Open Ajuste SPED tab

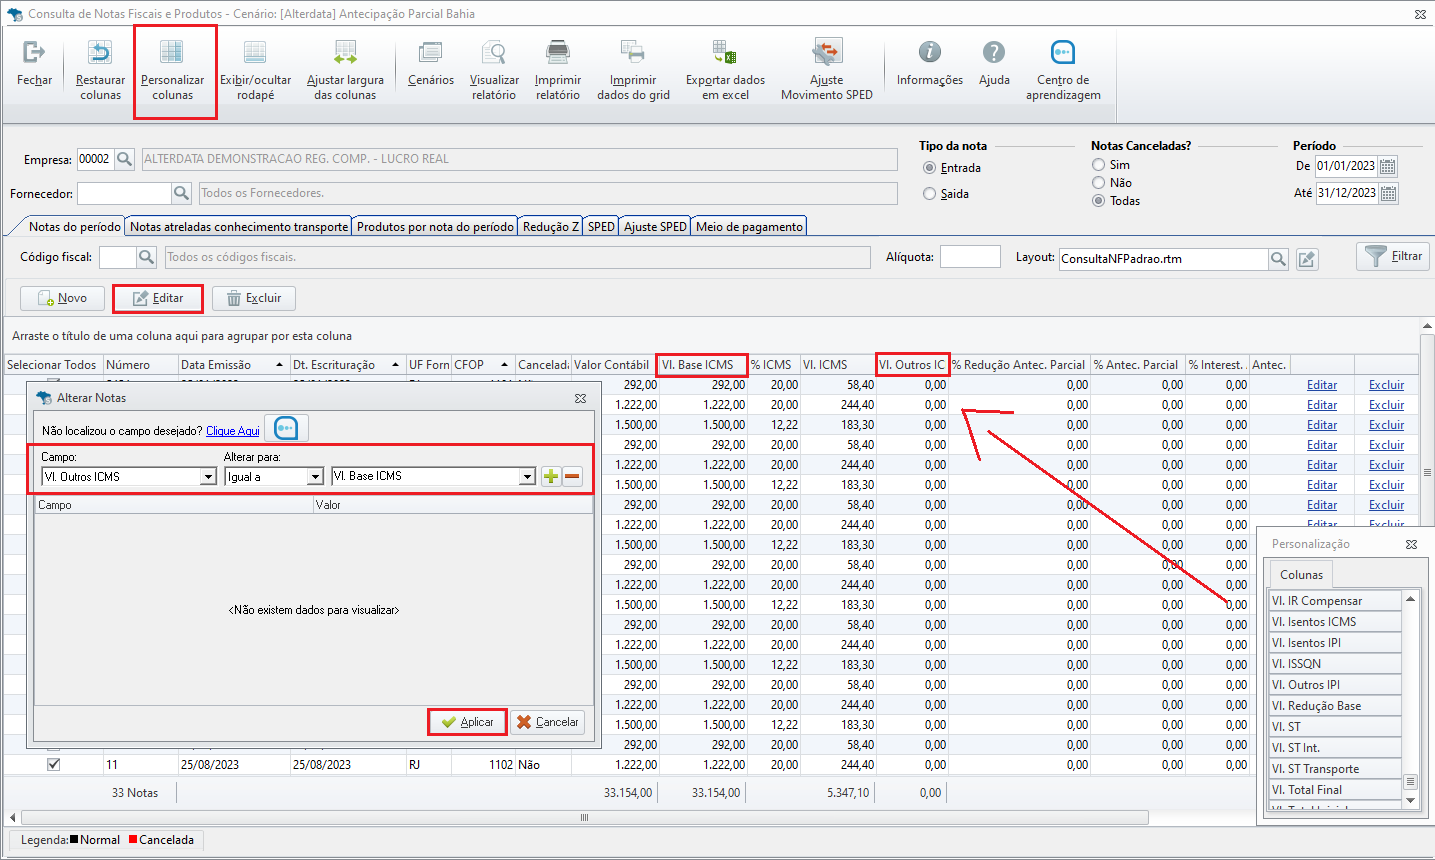coord(655,227)
